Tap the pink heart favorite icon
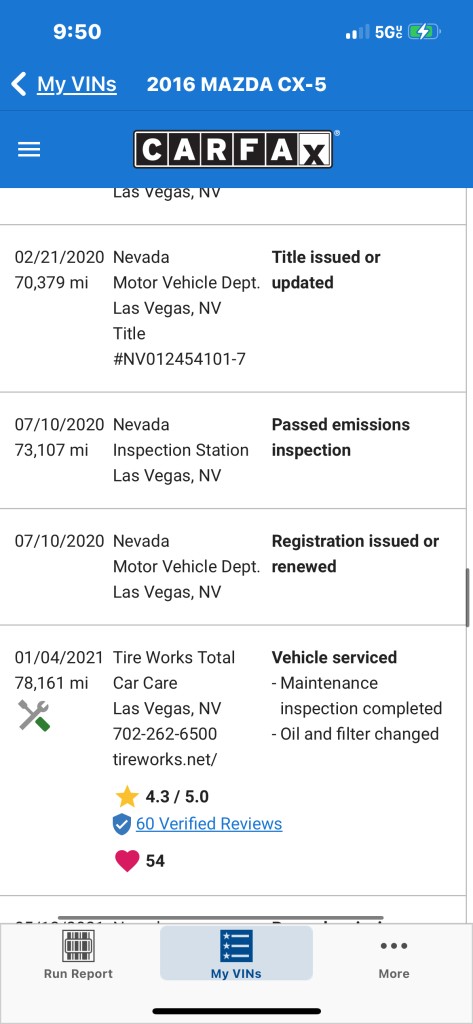Image resolution: width=473 pixels, height=1024 pixels. coord(127,861)
